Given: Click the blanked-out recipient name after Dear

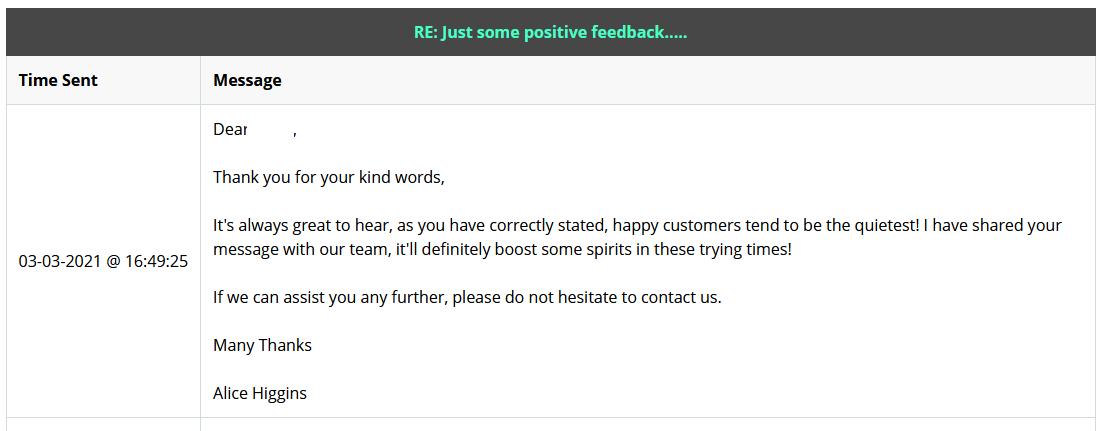Looking at the screenshot, I should (x=271, y=129).
